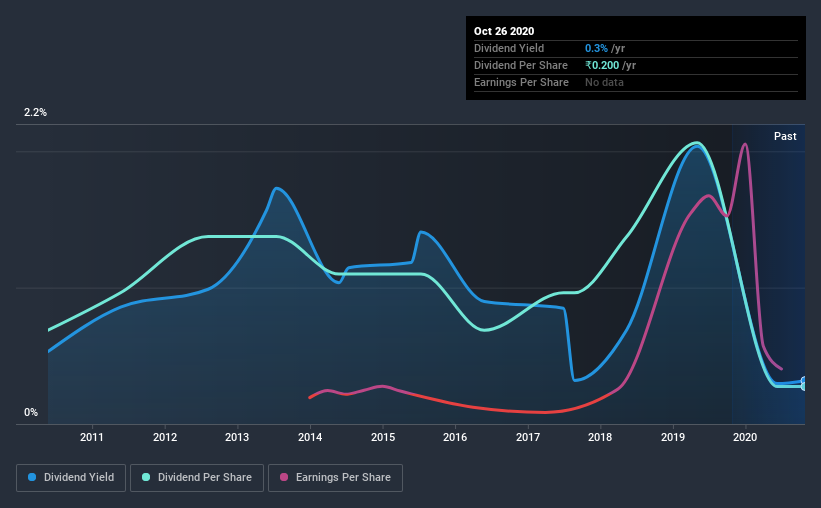Click the teal end-of-line data point marker
Viewport: 821px width, 508px height.
pyautogui.click(x=805, y=386)
